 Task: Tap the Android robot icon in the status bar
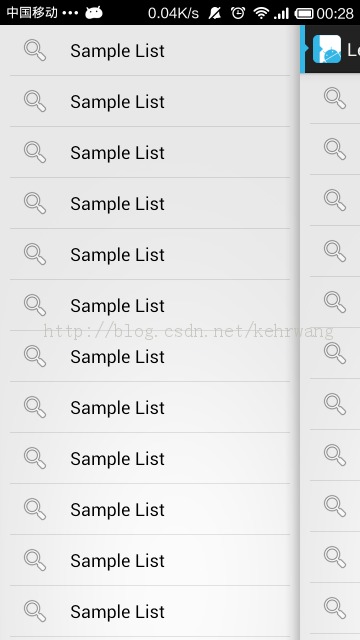coord(93,13)
